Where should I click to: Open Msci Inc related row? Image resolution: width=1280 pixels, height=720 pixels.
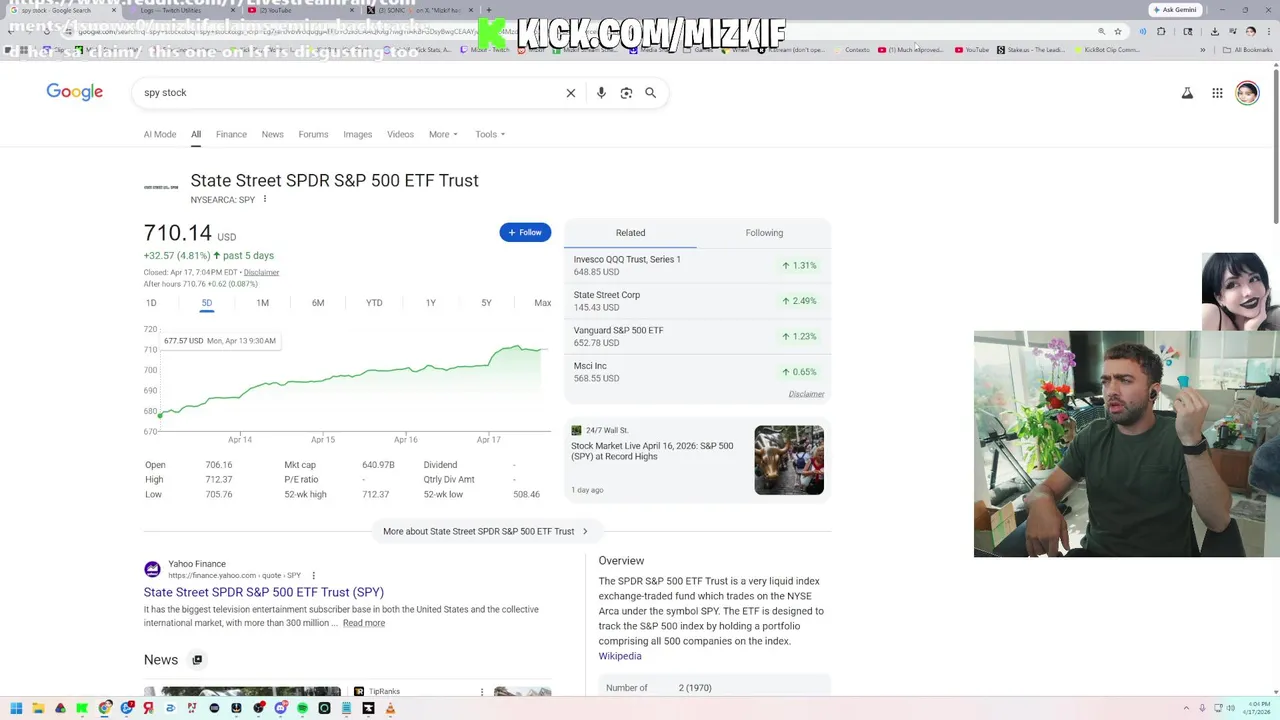coord(697,372)
